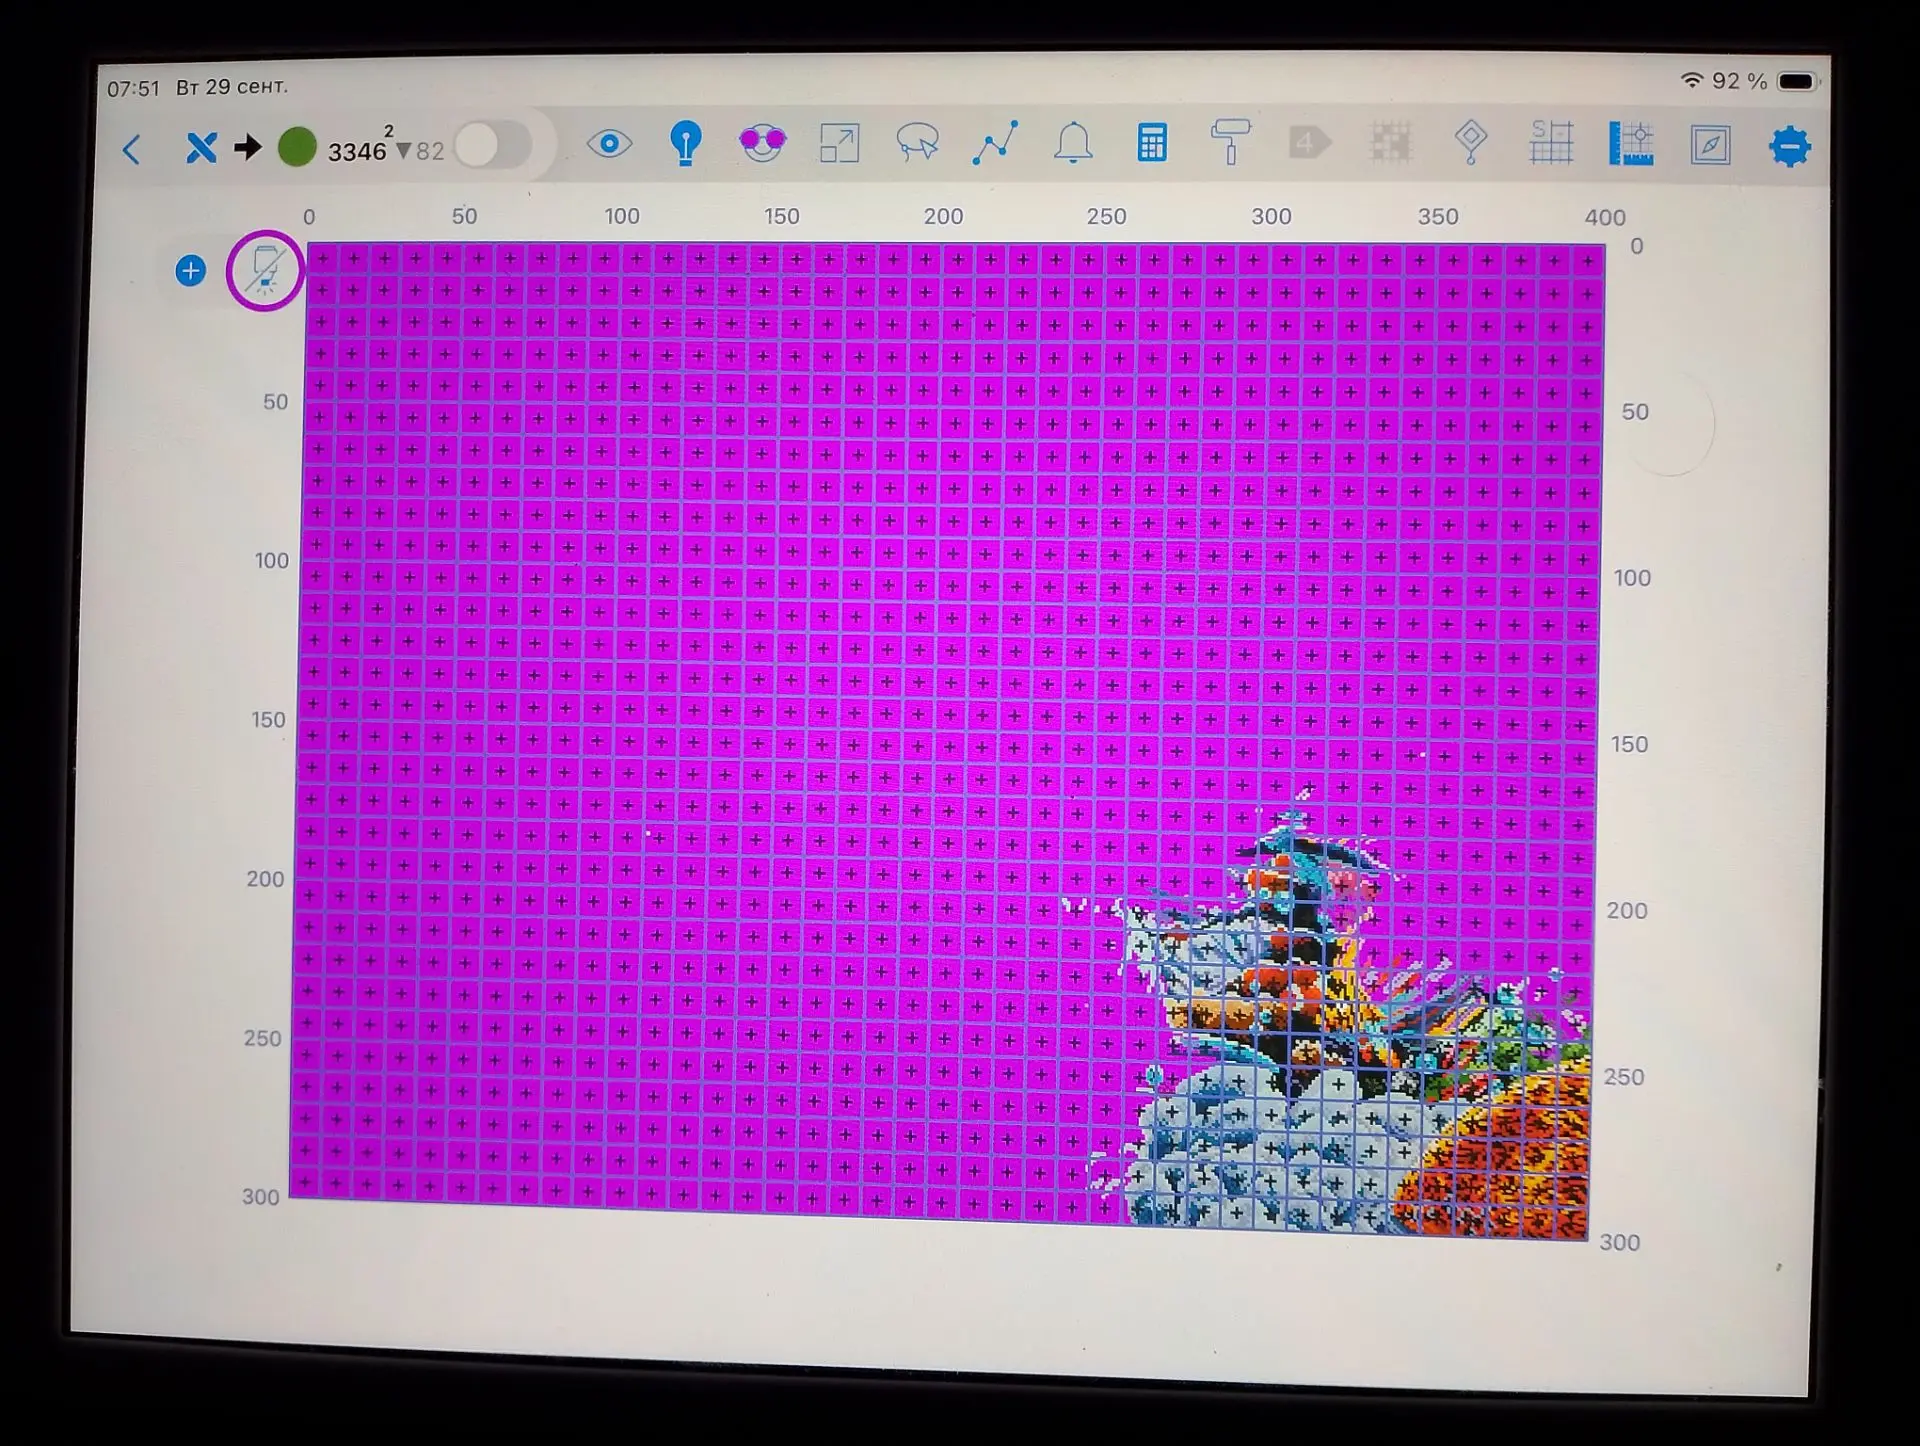The width and height of the screenshot is (1920, 1446).
Task: Go back using the left chevron
Action: 131,150
